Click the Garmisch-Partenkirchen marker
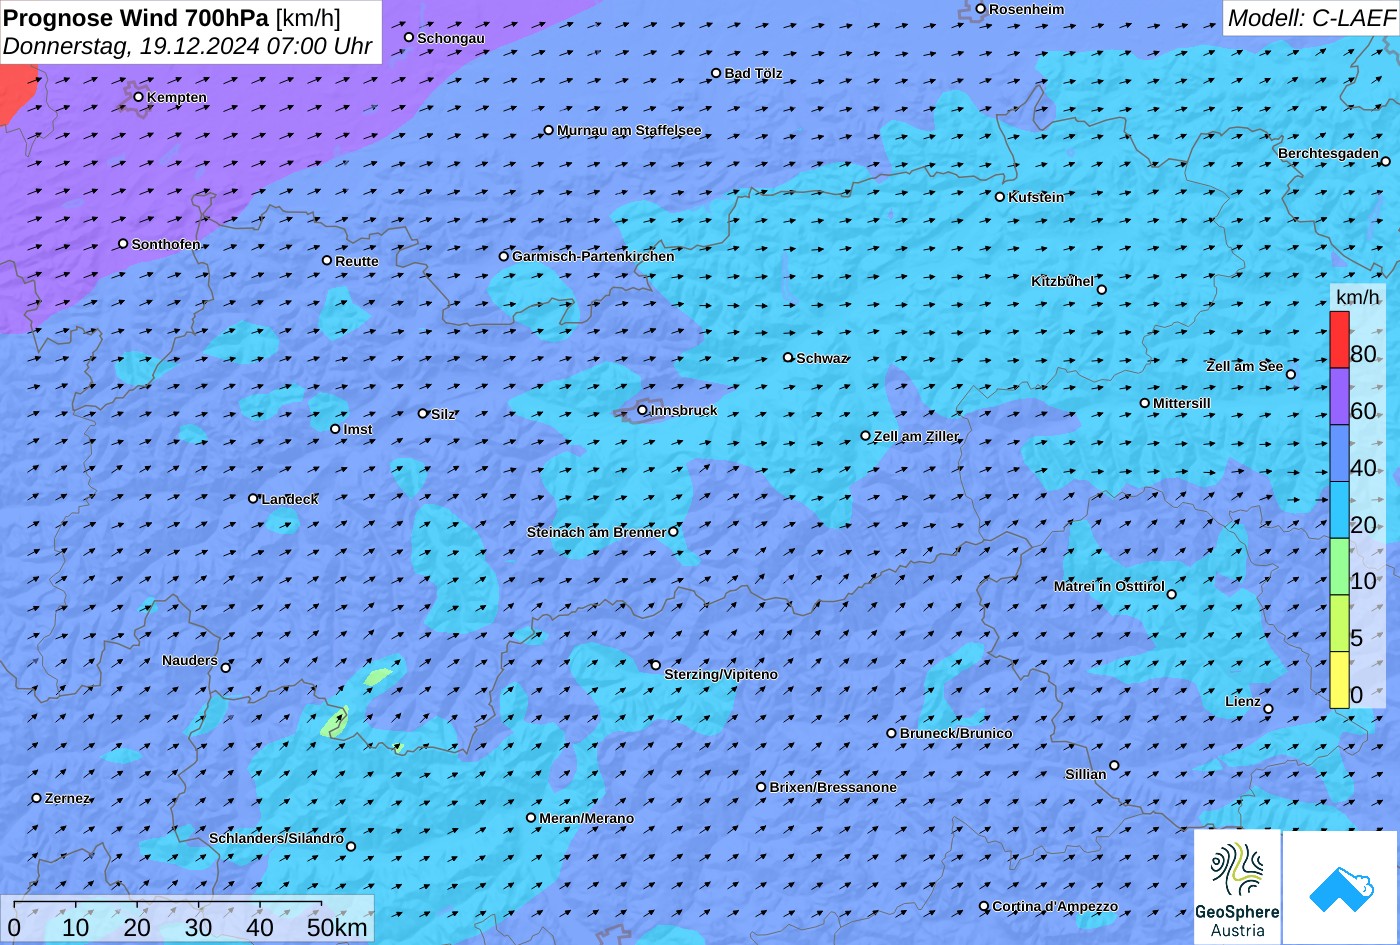Image resolution: width=1400 pixels, height=945 pixels. [504, 256]
